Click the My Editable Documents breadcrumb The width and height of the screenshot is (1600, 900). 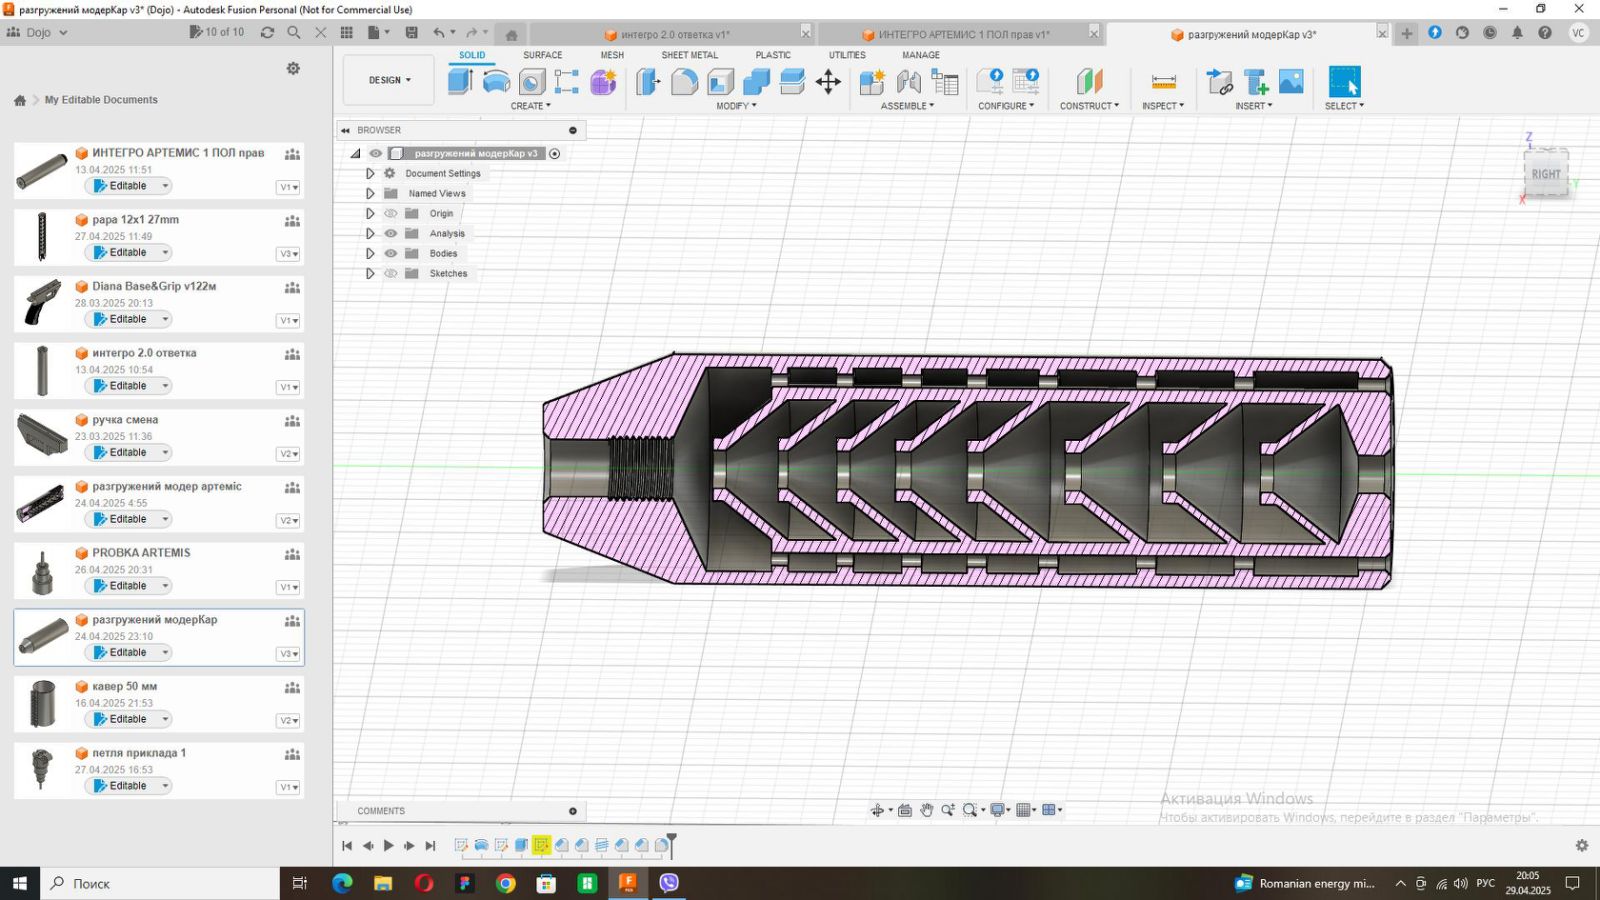101,100
